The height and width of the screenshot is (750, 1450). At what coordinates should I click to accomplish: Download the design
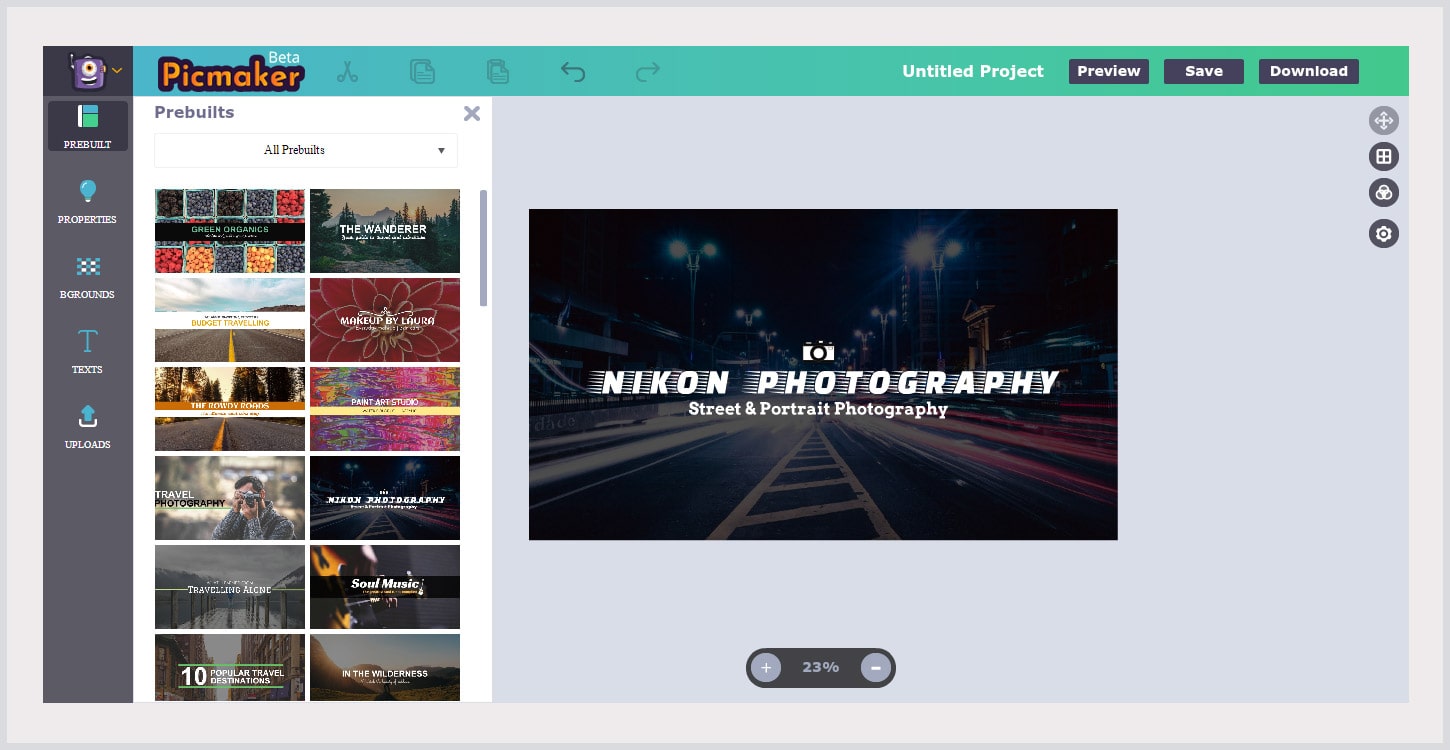coord(1309,71)
